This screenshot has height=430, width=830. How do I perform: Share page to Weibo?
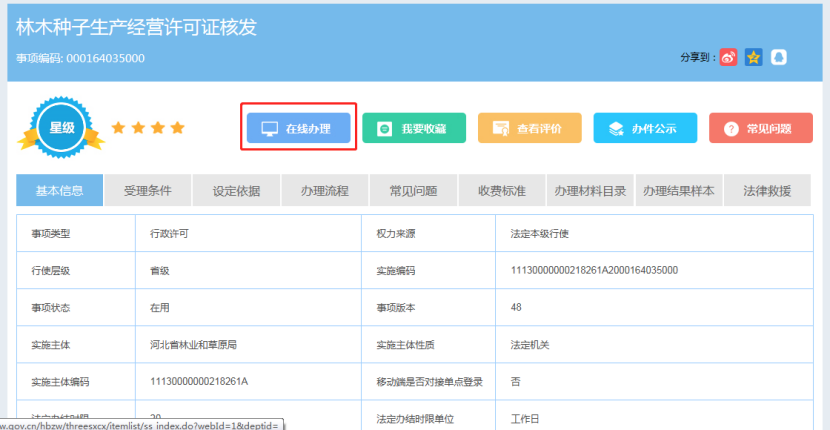tap(729, 57)
